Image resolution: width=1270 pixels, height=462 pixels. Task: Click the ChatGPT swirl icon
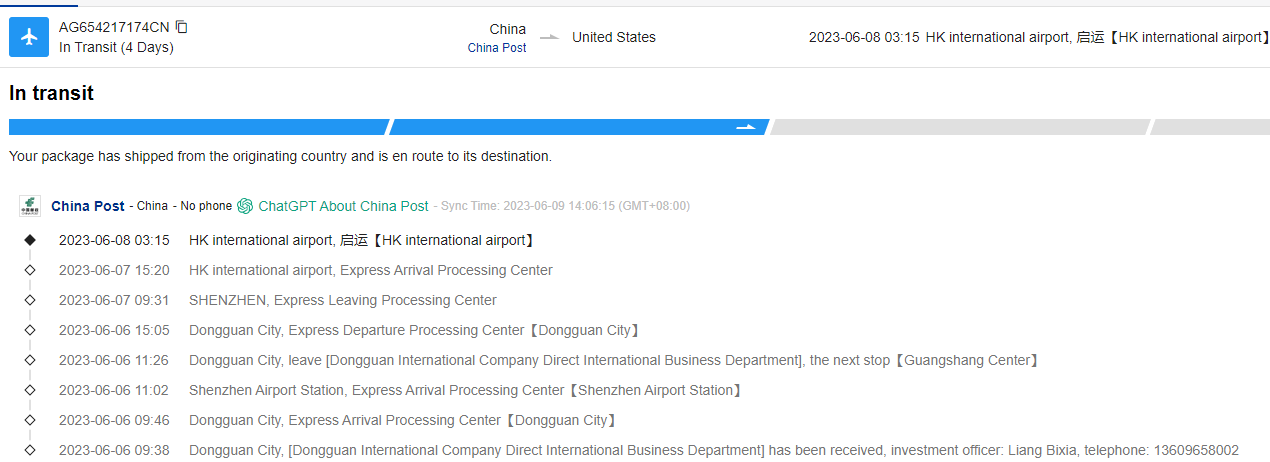tap(245, 206)
